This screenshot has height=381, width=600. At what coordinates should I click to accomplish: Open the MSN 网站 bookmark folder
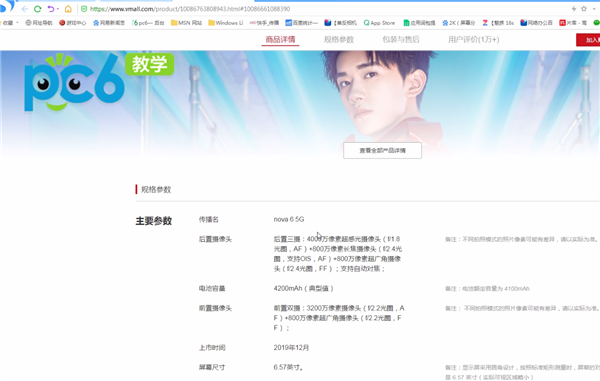click(186, 23)
